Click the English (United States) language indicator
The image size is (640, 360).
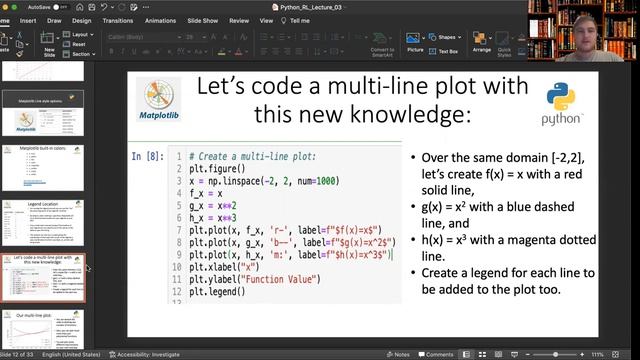(x=71, y=354)
